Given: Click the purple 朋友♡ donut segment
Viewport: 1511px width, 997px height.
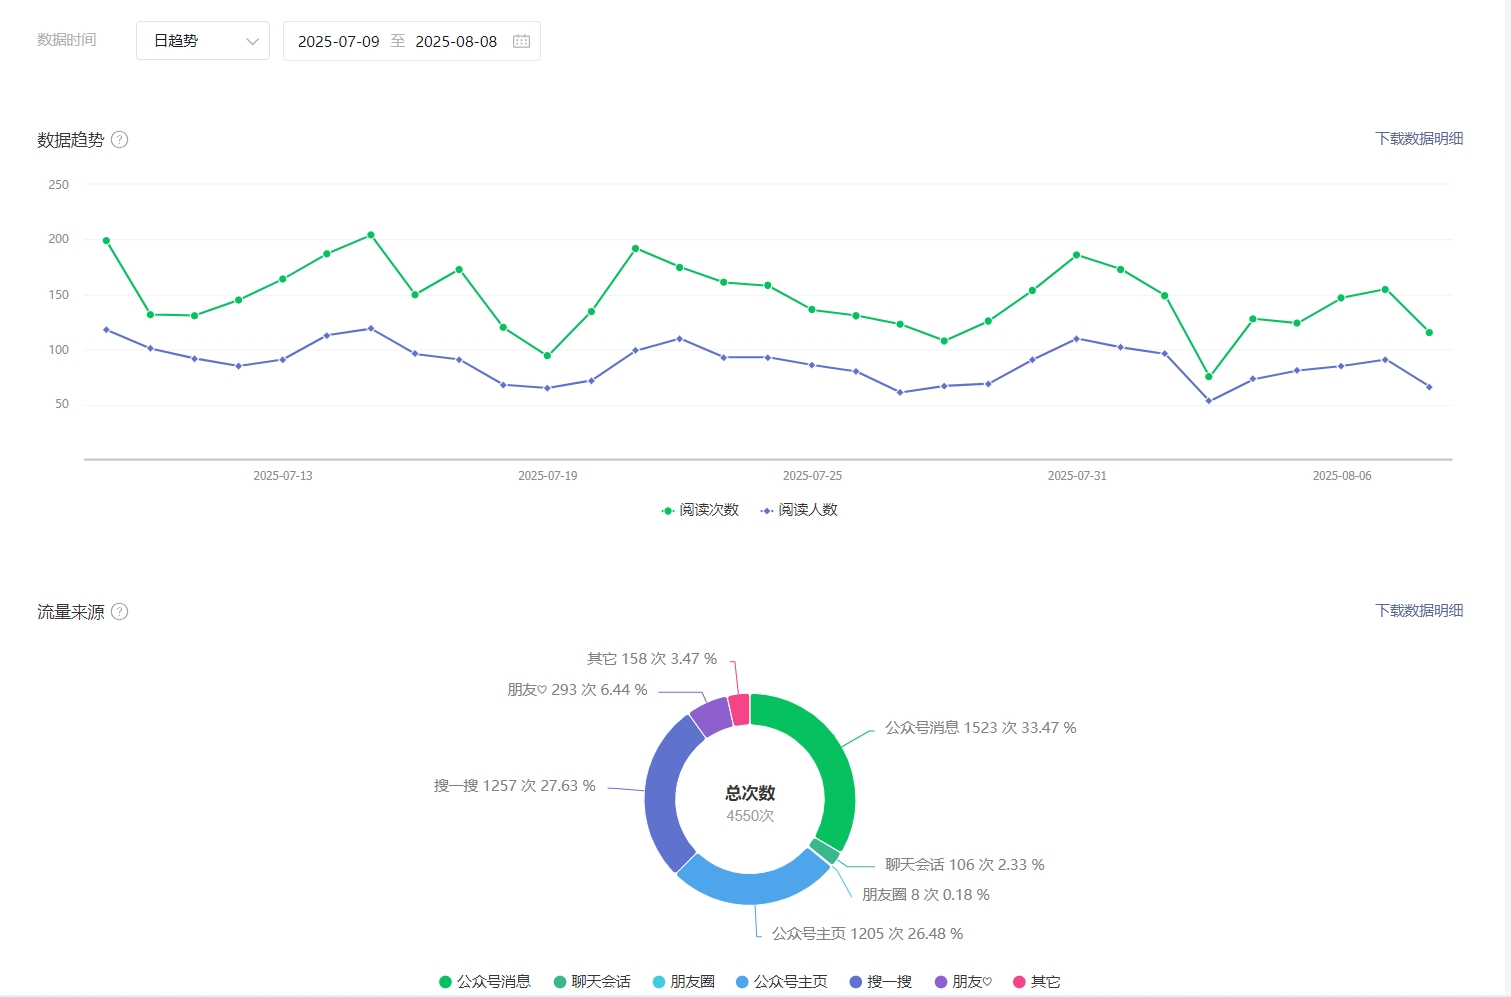Looking at the screenshot, I should pyautogui.click(x=711, y=717).
